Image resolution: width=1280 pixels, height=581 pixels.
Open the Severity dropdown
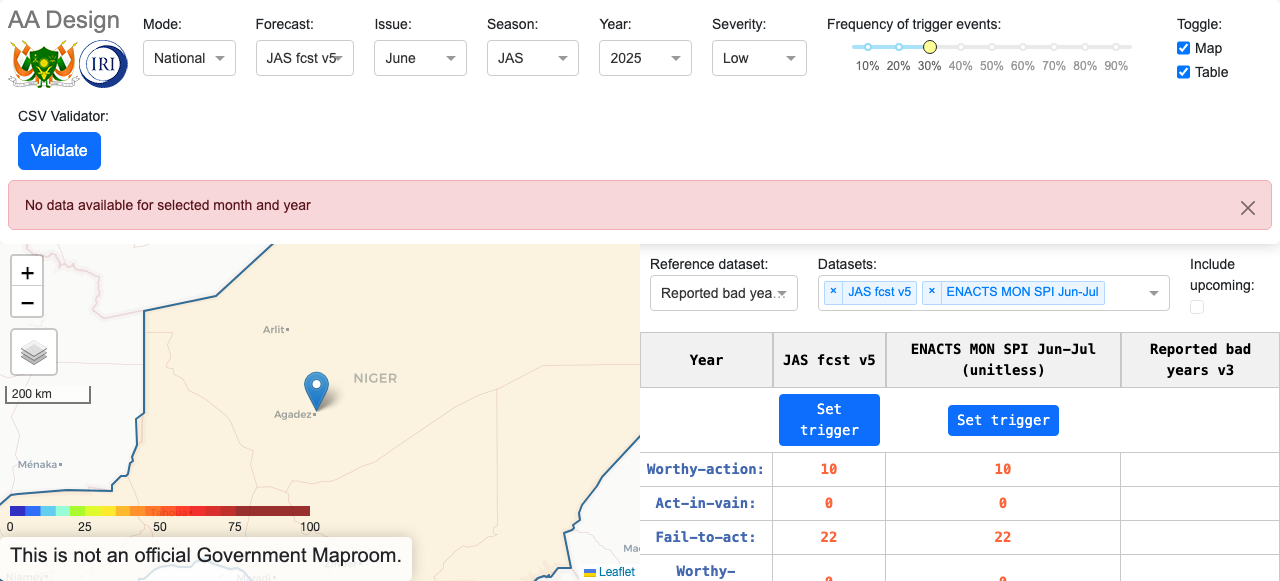coord(759,58)
